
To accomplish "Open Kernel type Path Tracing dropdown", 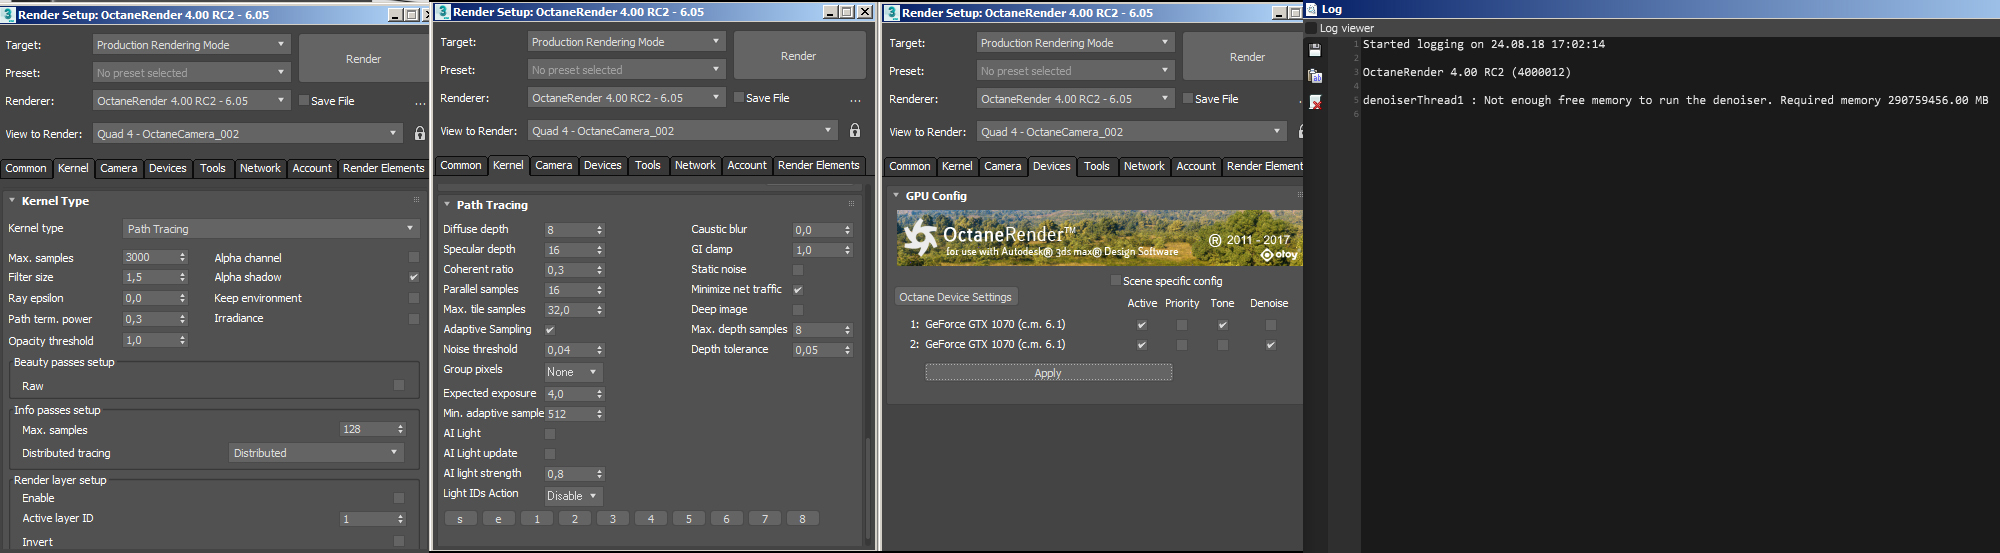I will pyautogui.click(x=270, y=229).
